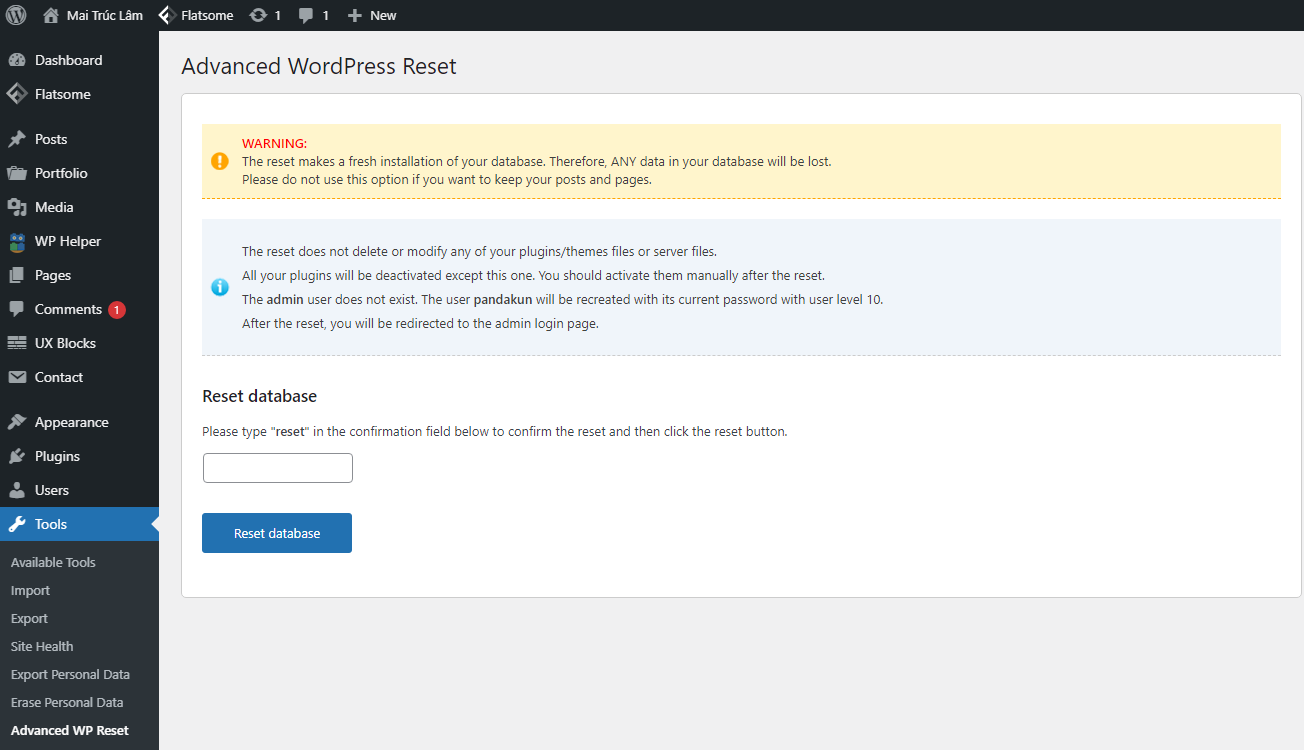Click the New content label
Image resolution: width=1304 pixels, height=750 pixels.
[383, 15]
